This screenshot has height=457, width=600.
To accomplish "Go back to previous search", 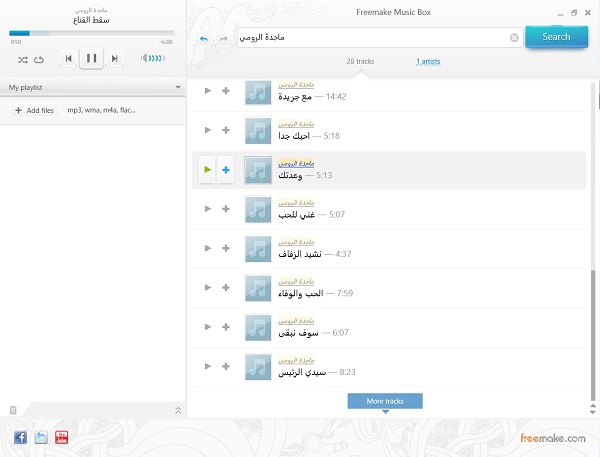I will coord(204,38).
